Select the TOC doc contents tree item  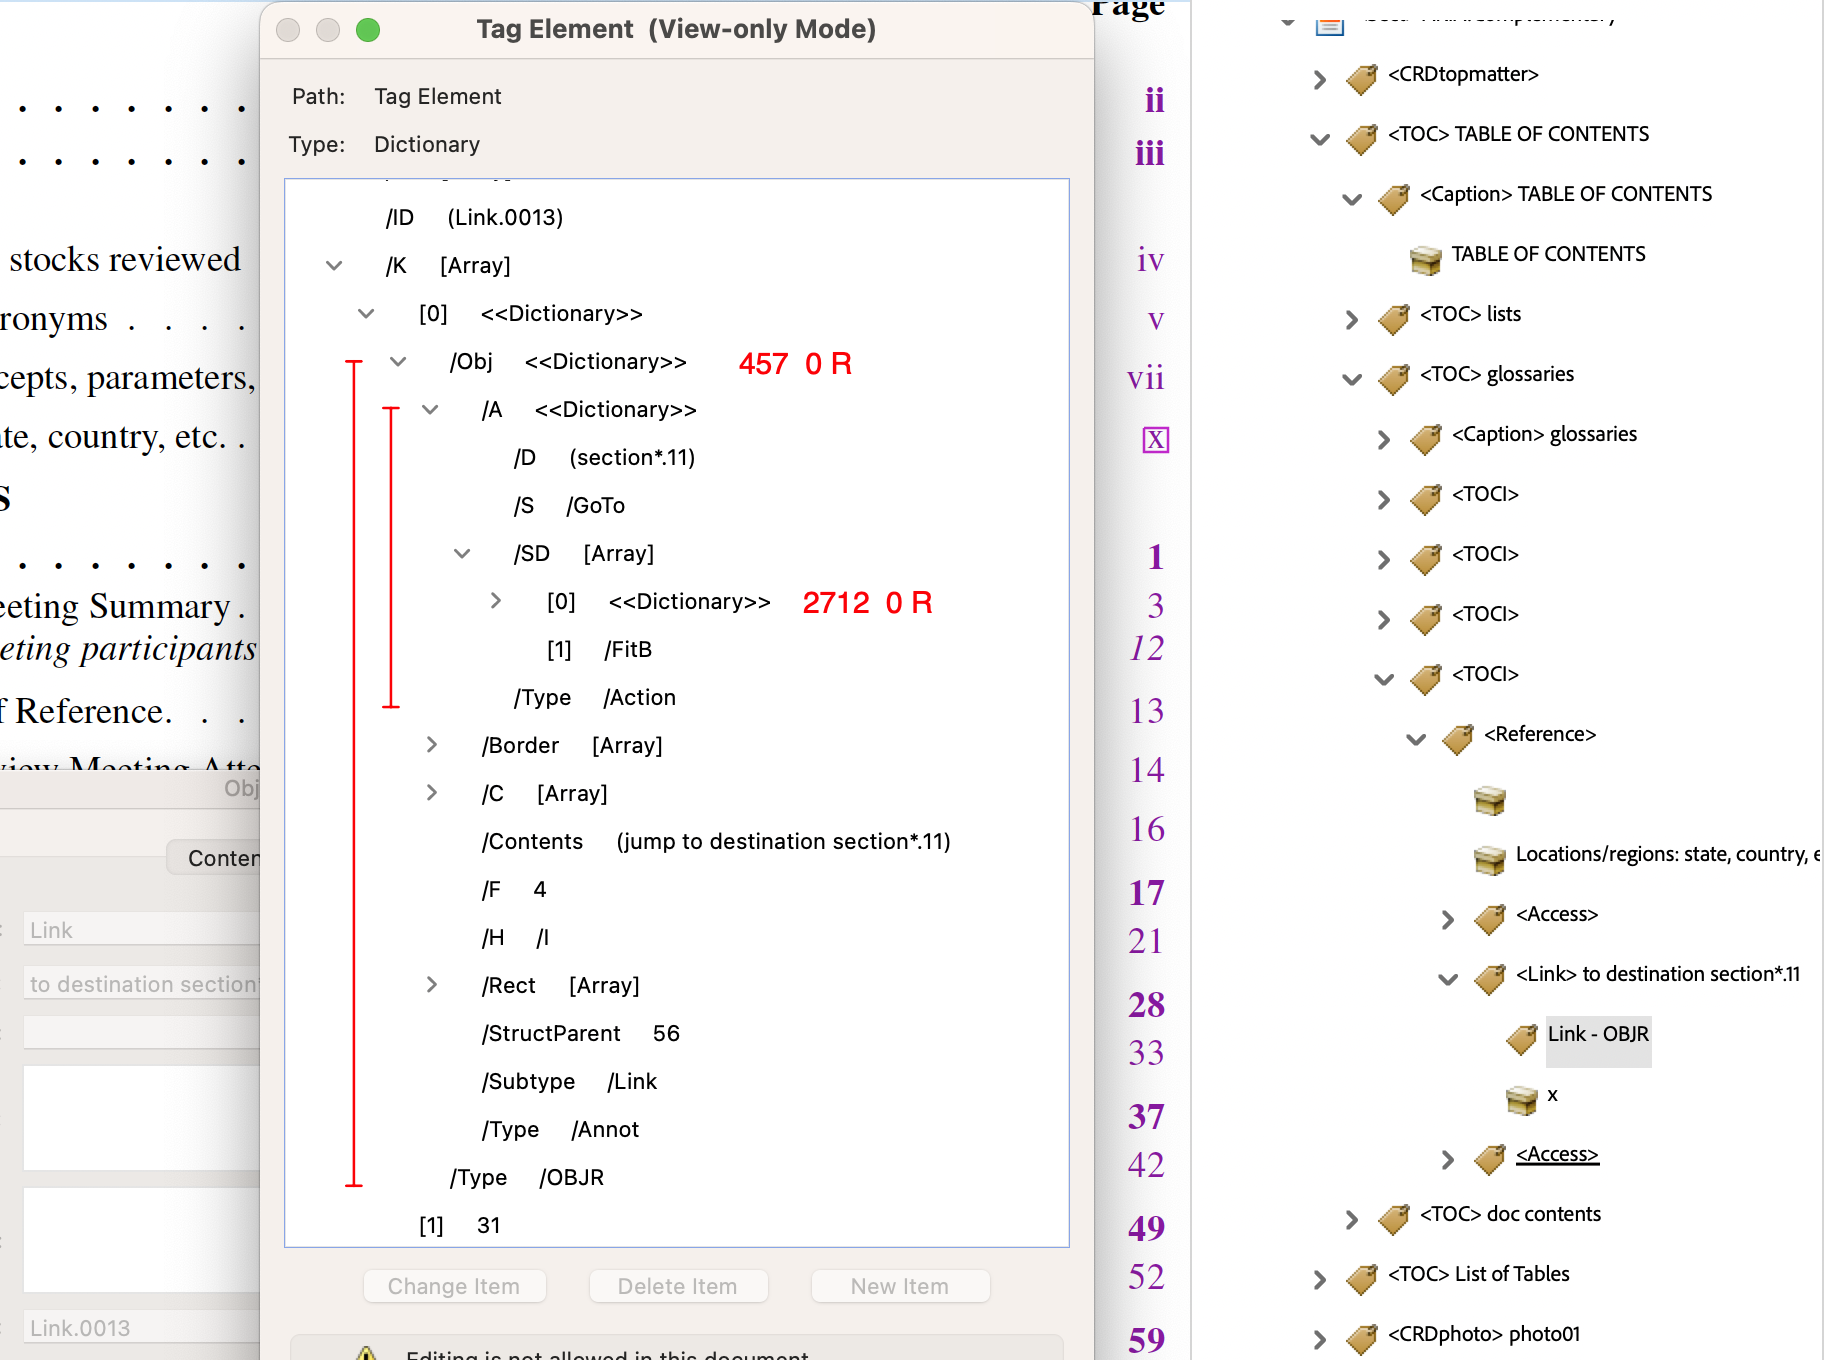pos(1509,1214)
